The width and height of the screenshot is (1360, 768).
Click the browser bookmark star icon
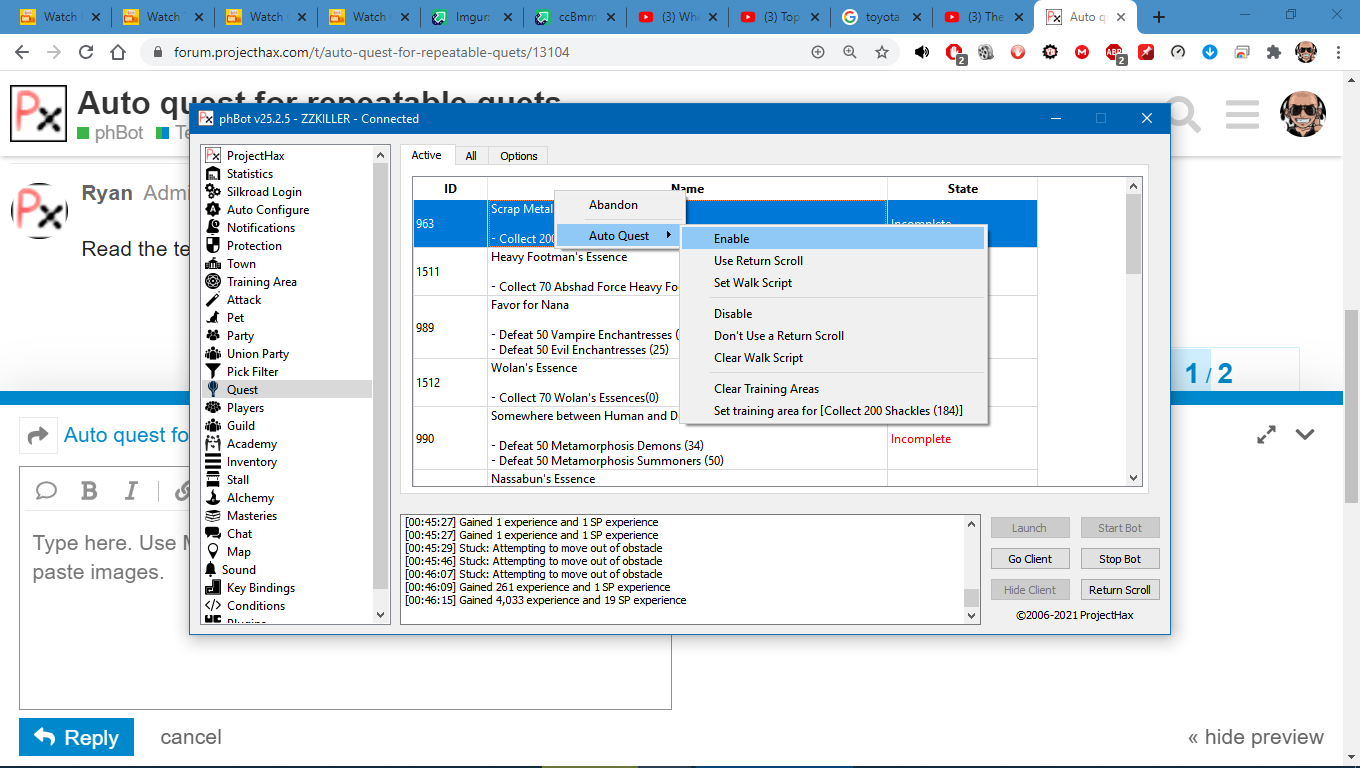[882, 53]
